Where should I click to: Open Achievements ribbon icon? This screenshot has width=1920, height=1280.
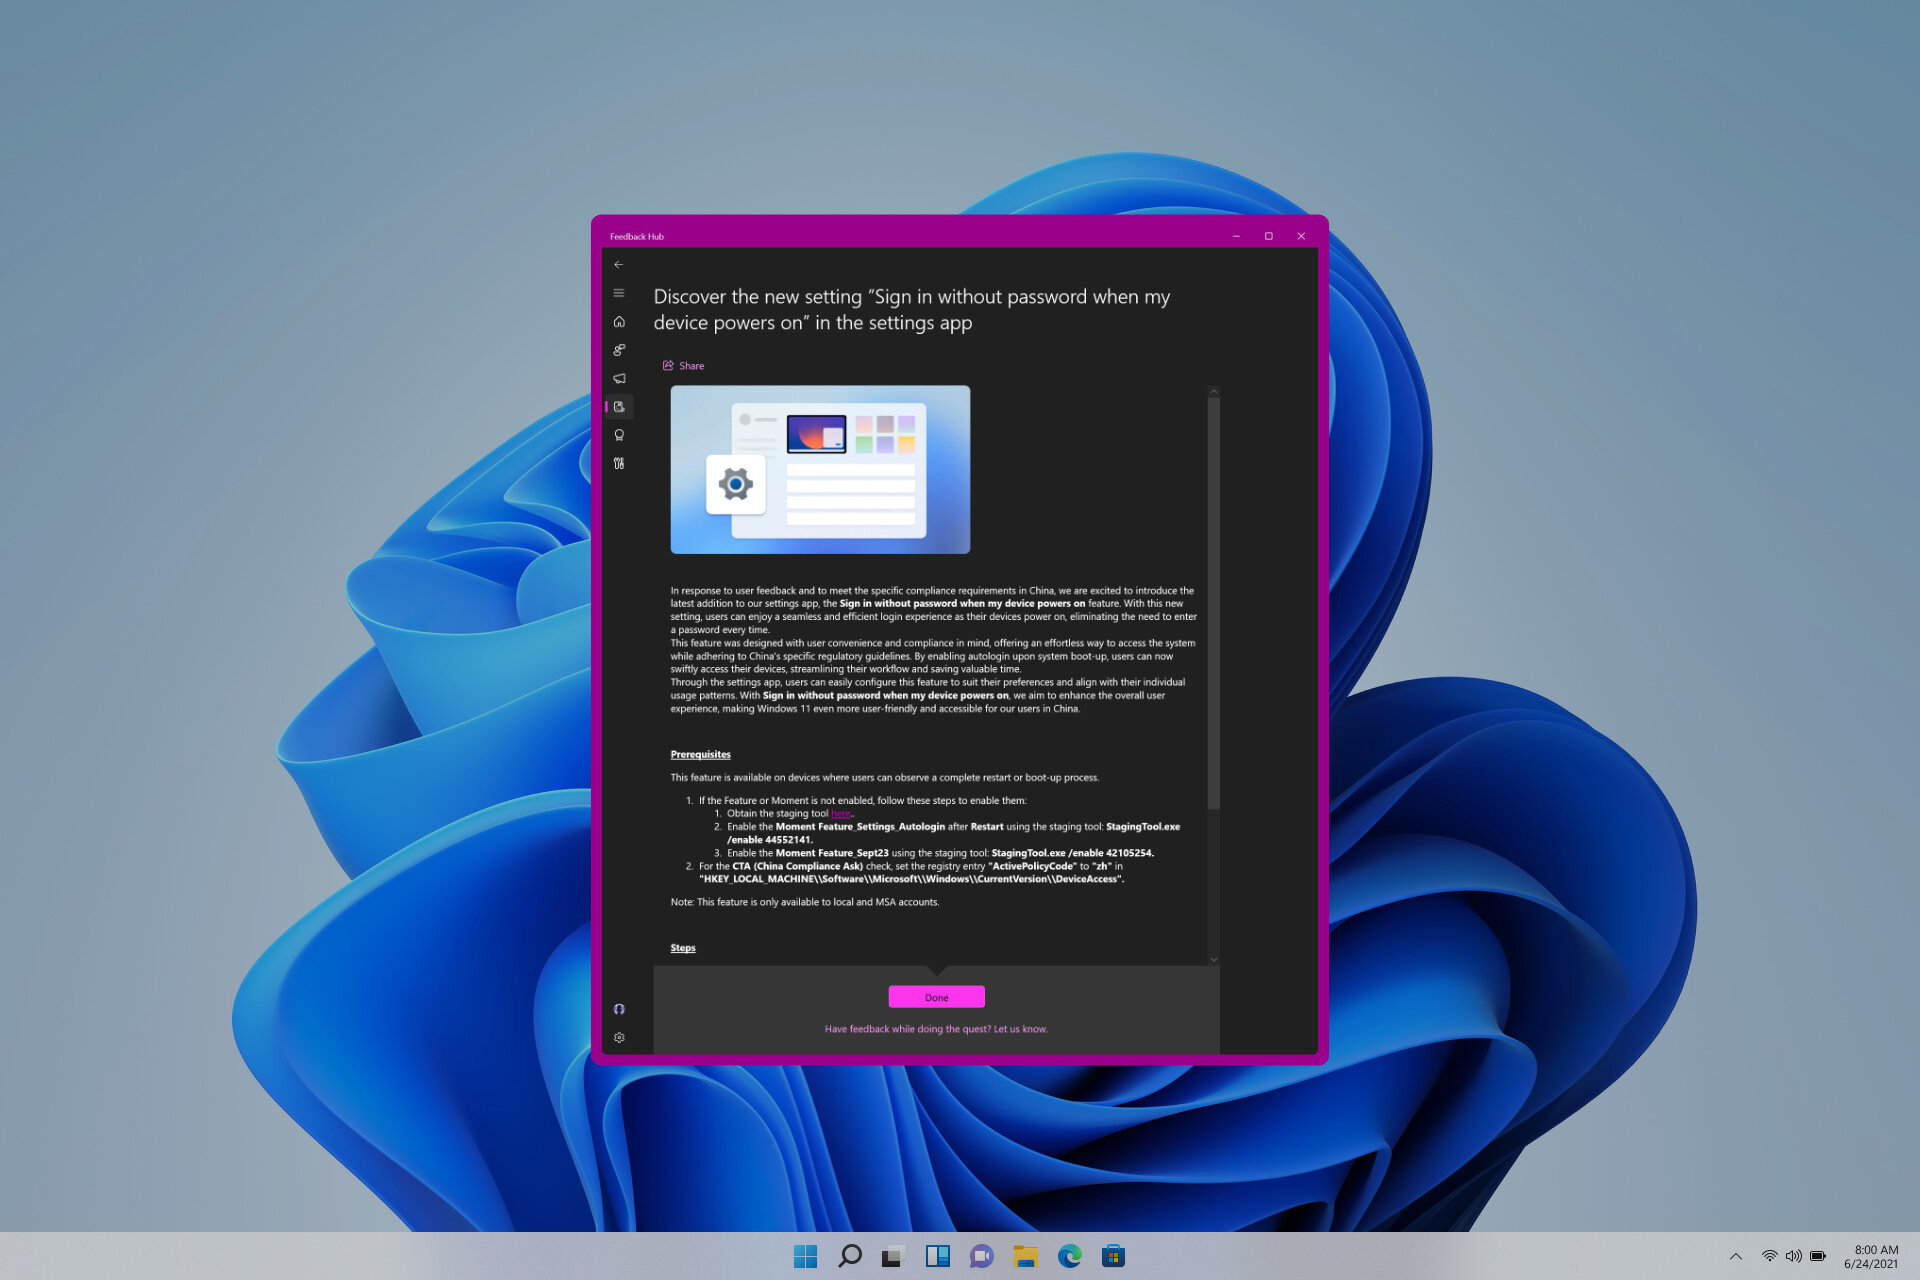point(618,435)
